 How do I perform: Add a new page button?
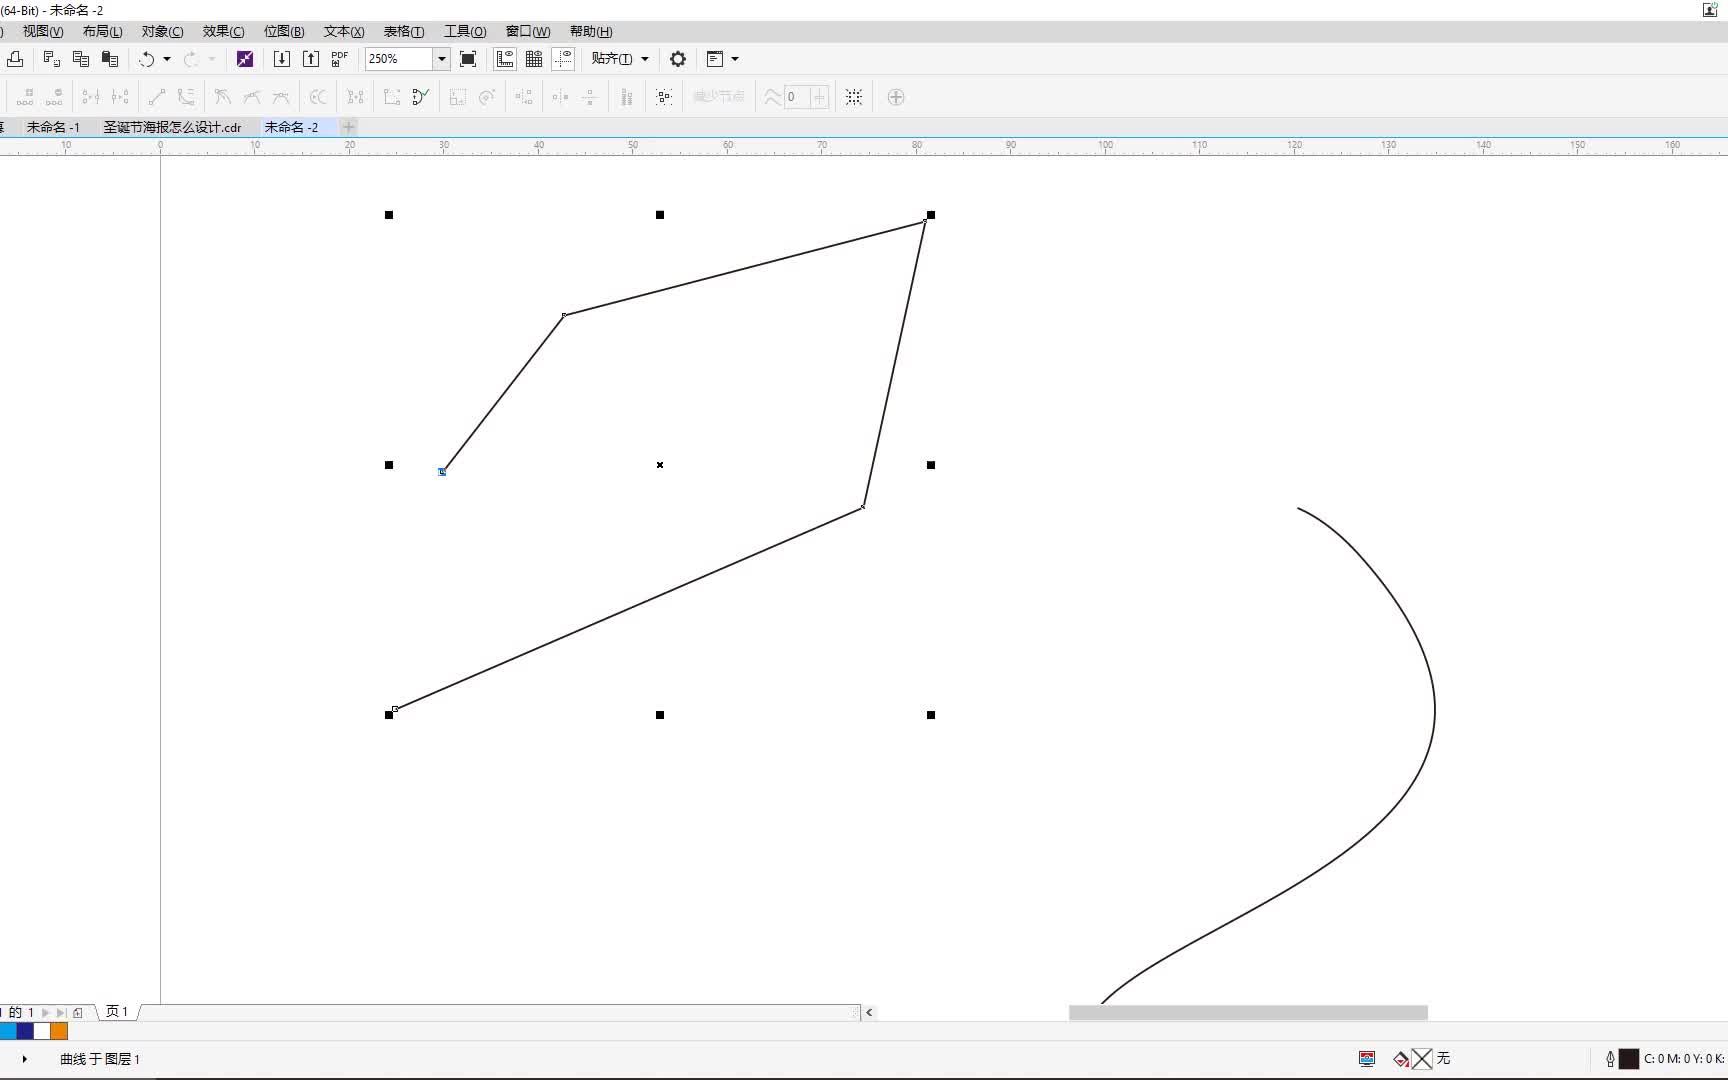78,1012
